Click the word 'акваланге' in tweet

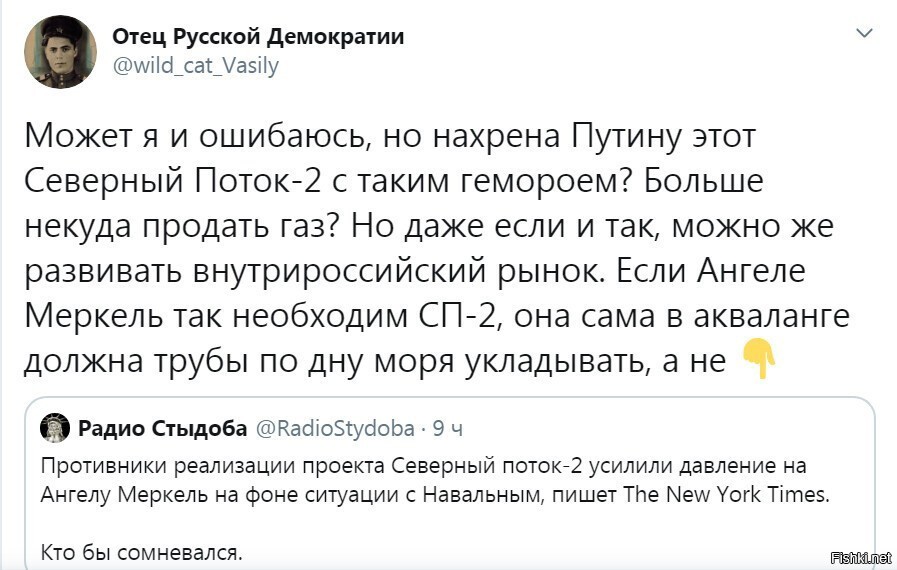[772, 316]
